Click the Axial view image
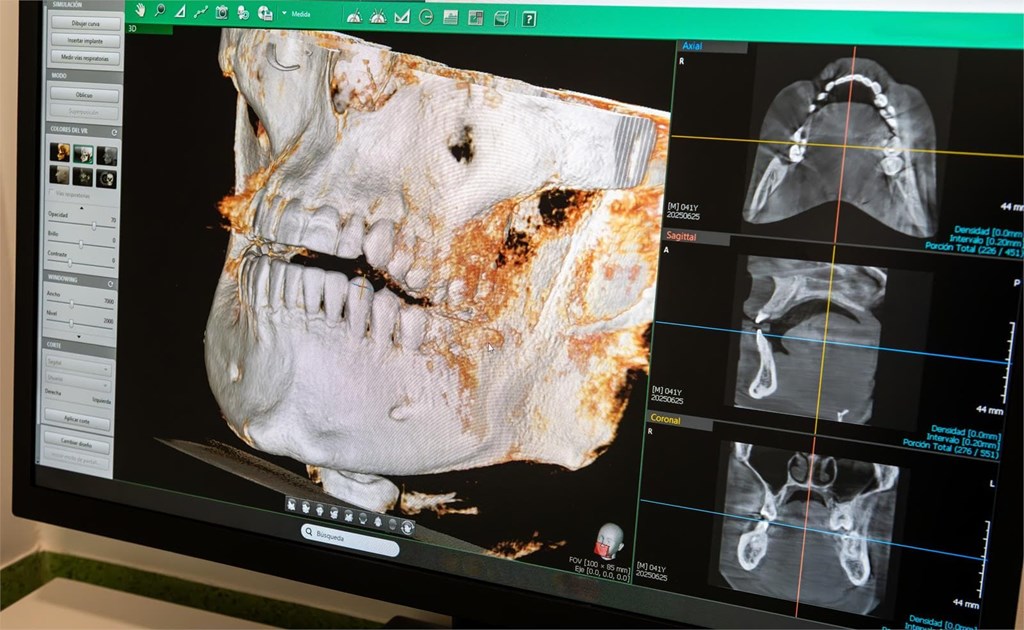This screenshot has width=1024, height=630. pyautogui.click(x=841, y=147)
